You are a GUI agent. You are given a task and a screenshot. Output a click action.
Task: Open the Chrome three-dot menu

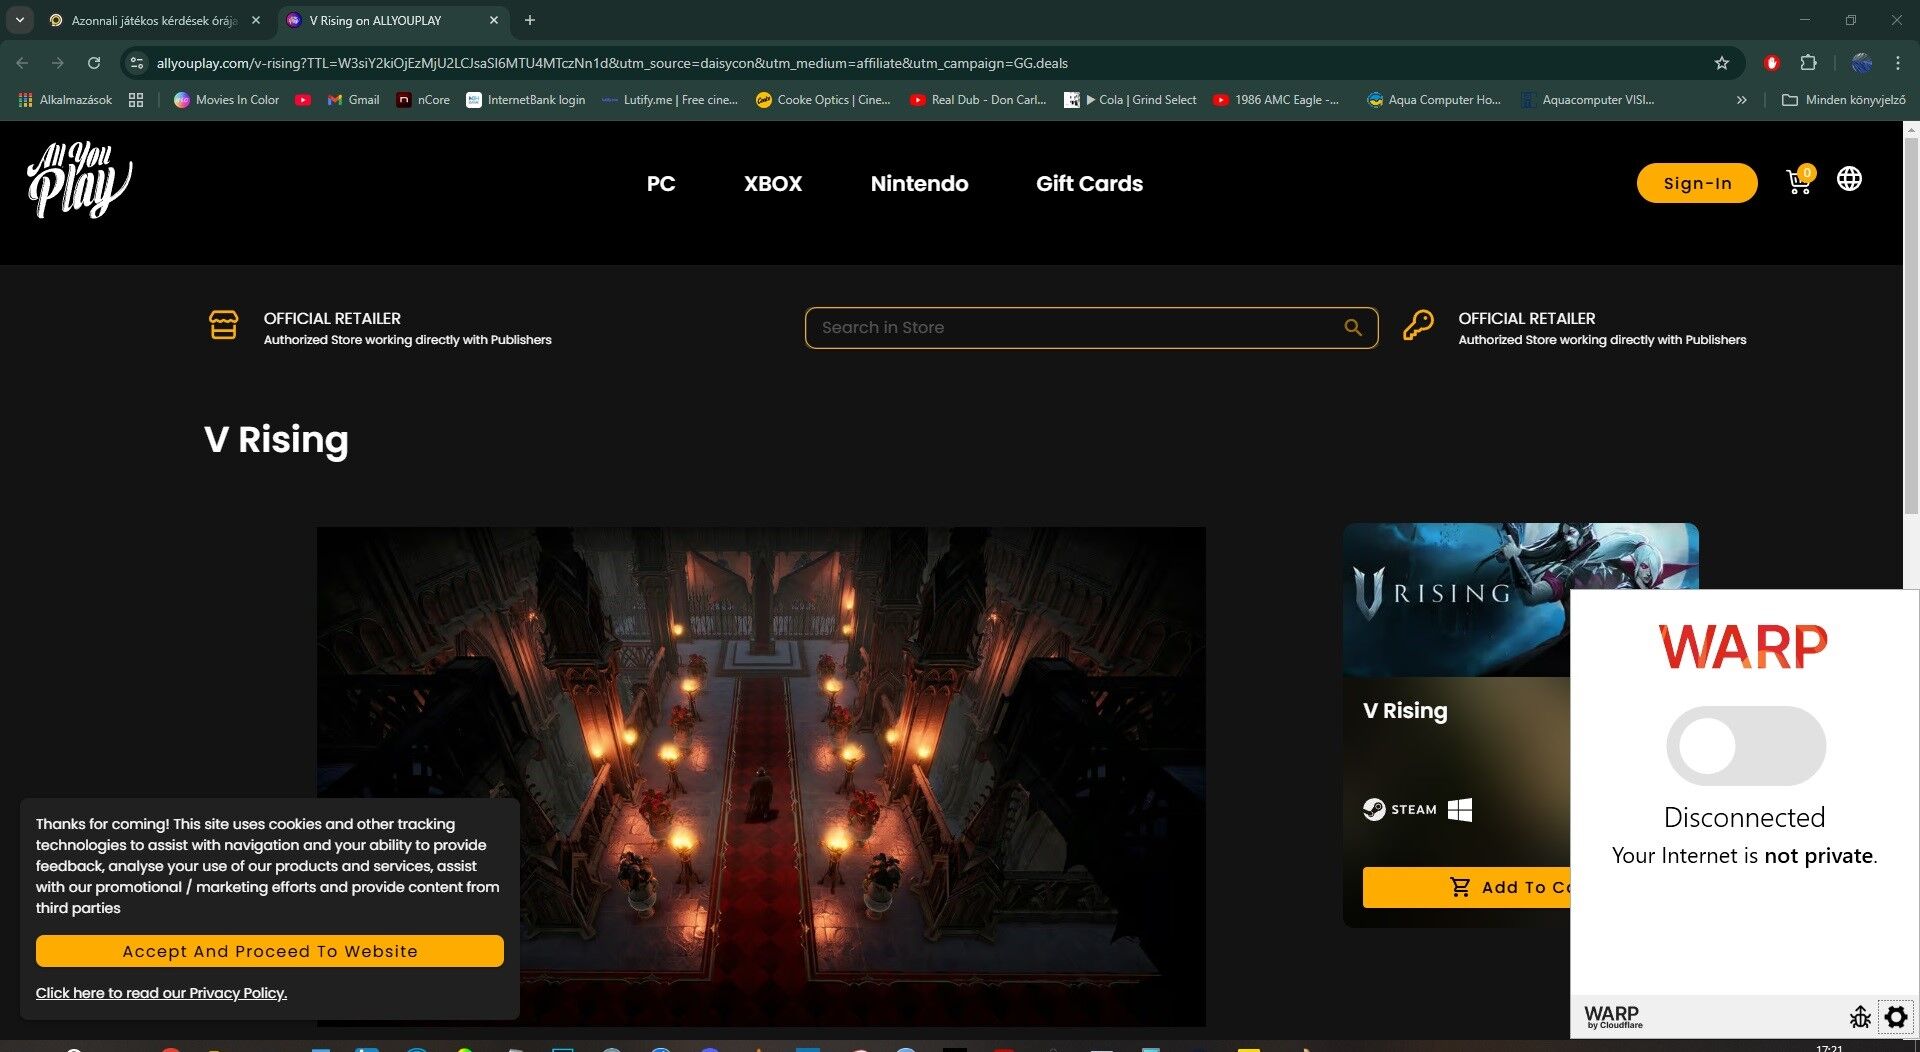pos(1897,63)
